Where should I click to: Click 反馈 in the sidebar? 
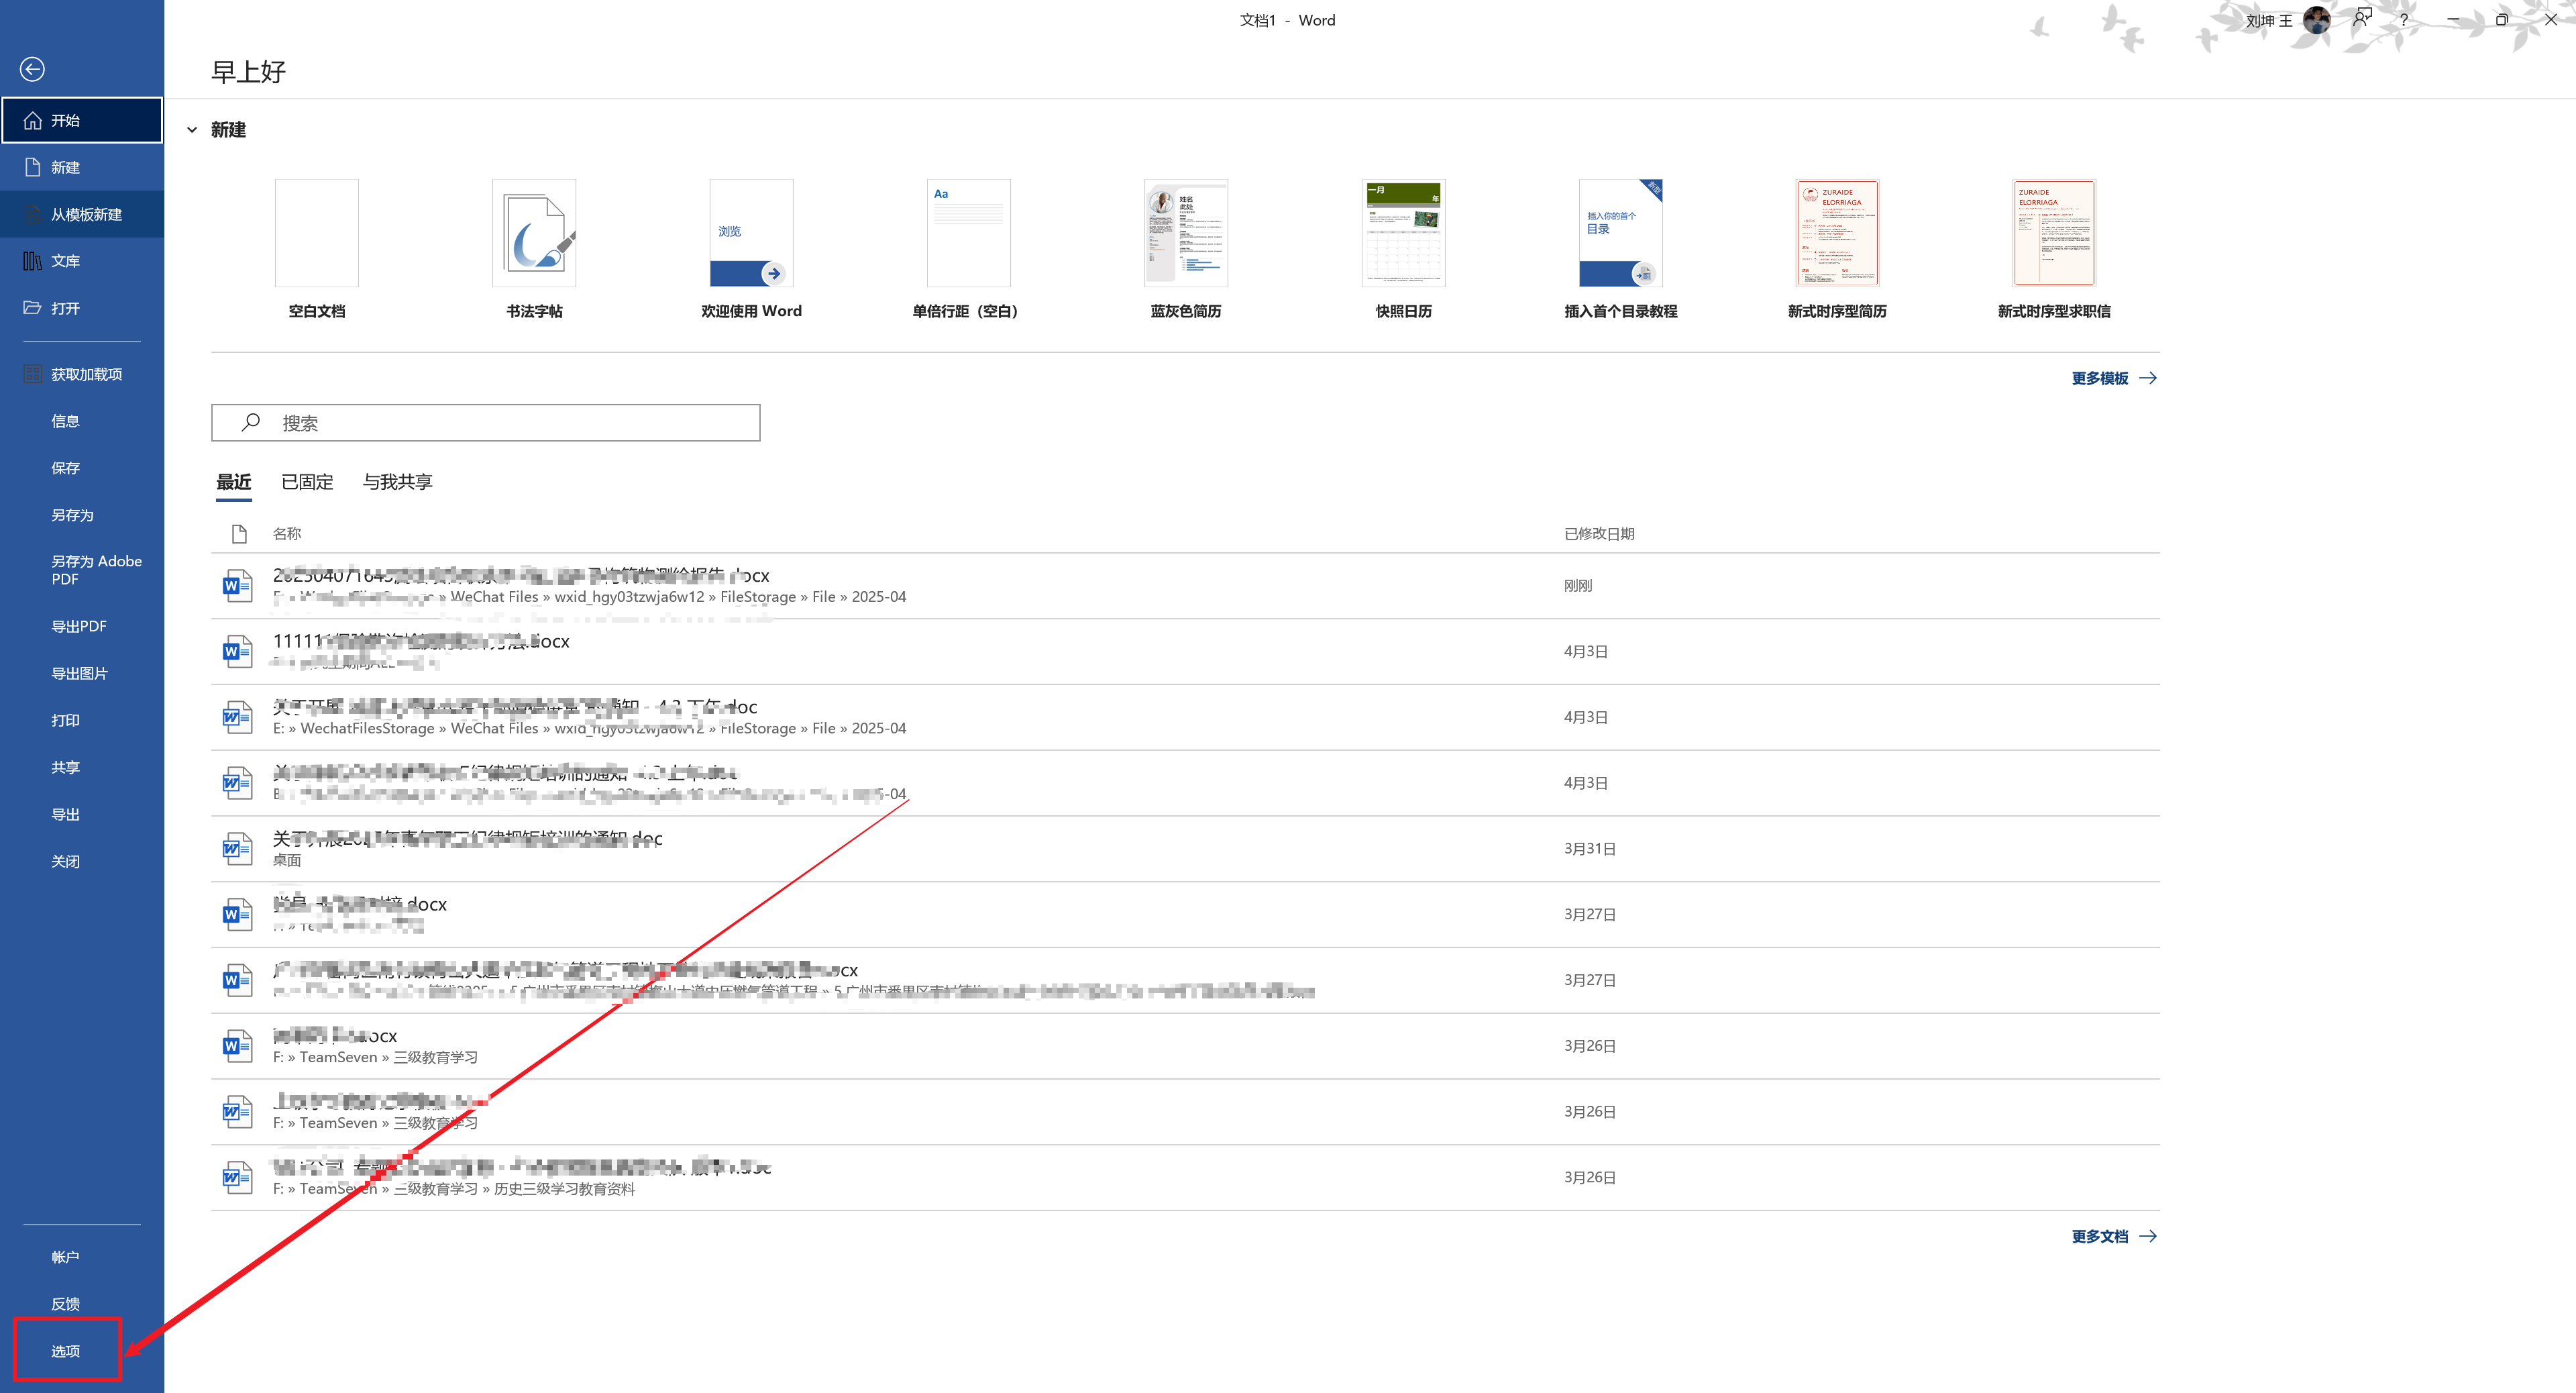(x=82, y=1304)
